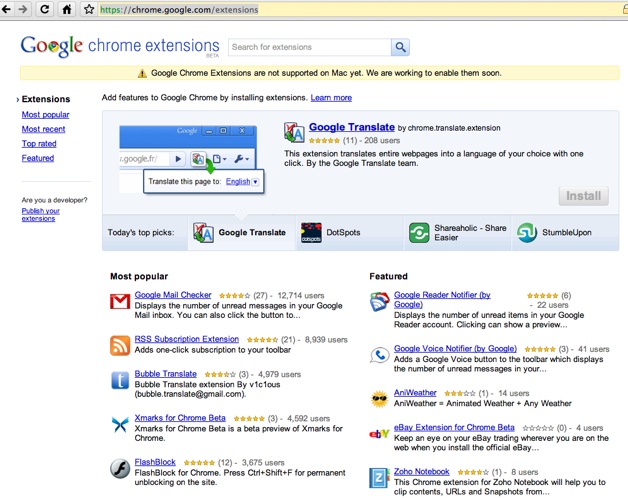Open Bubble Translate link
This screenshot has height=498, width=628.
coord(165,374)
